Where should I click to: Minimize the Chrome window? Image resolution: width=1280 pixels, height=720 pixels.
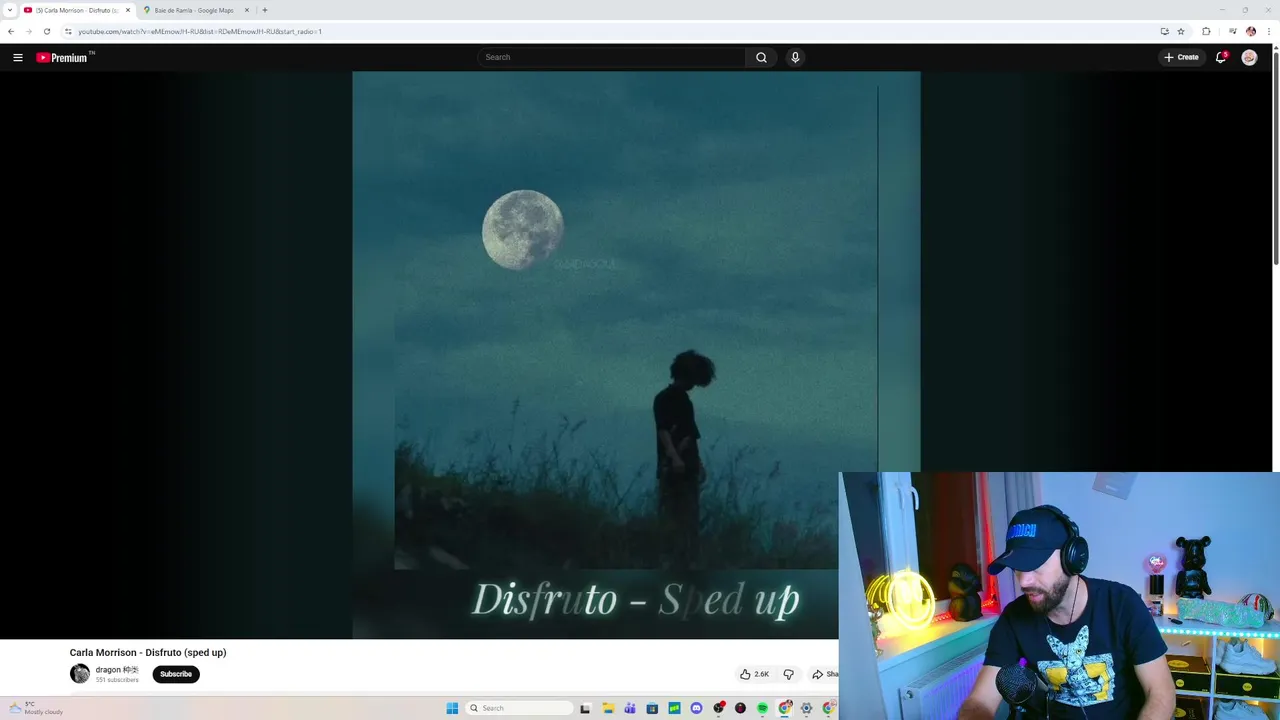(x=1222, y=10)
